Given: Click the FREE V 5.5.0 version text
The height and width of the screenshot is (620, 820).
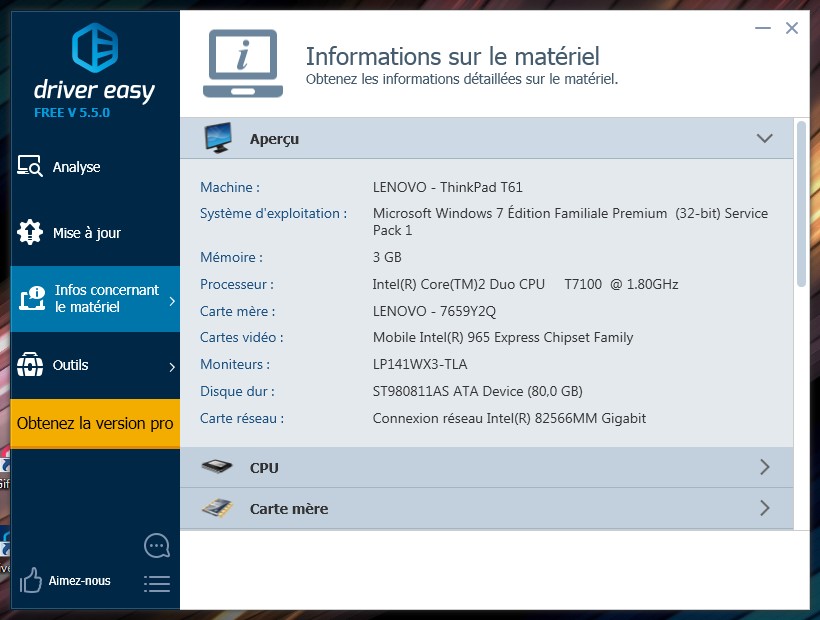Looking at the screenshot, I should (72, 112).
